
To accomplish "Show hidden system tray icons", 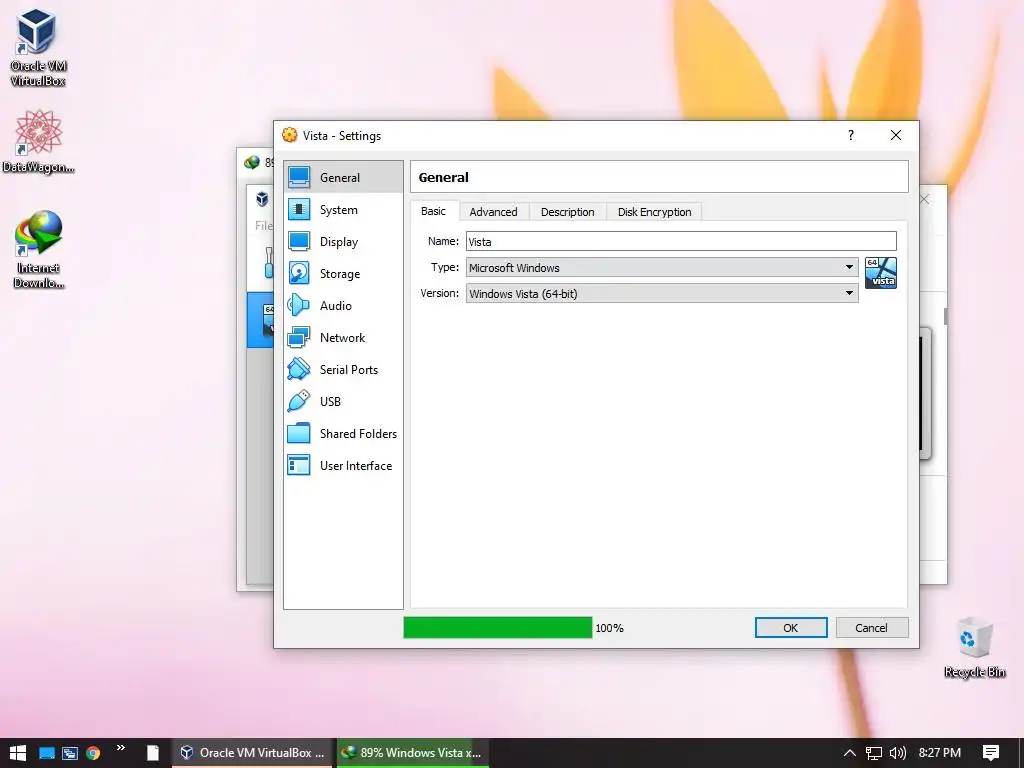I will click(x=850, y=753).
